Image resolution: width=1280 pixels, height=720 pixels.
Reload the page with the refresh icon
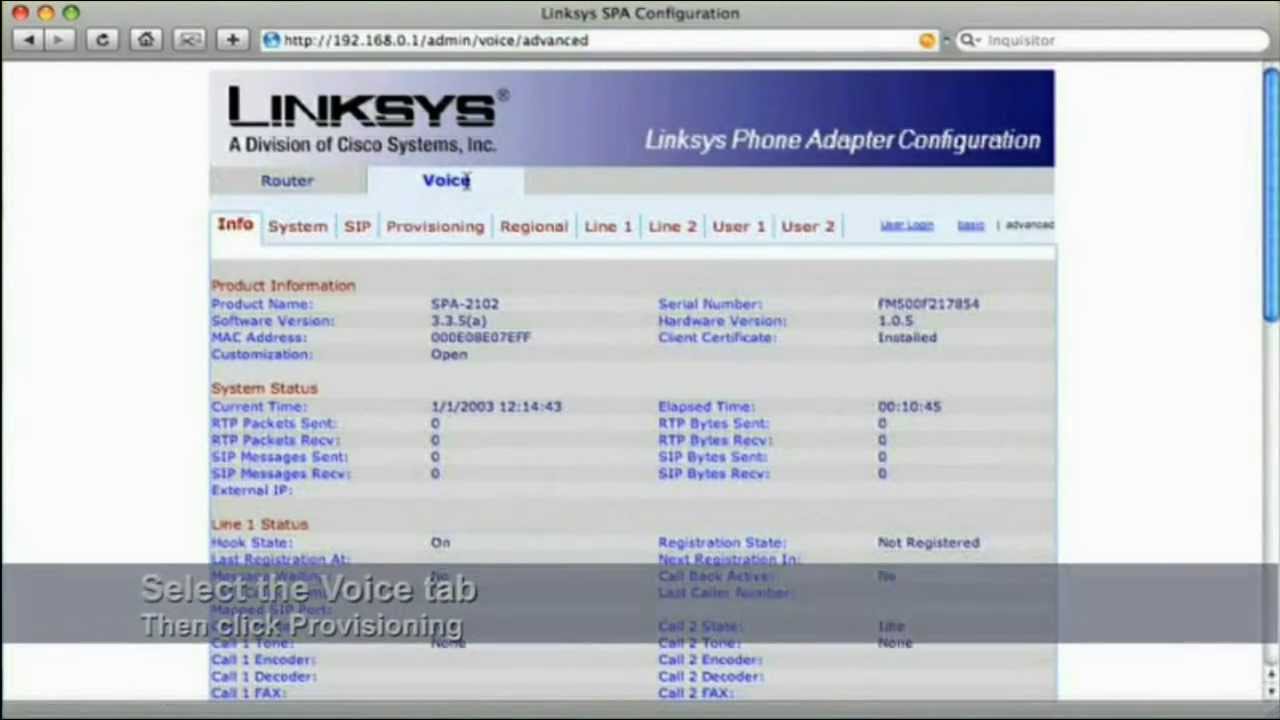click(x=102, y=40)
